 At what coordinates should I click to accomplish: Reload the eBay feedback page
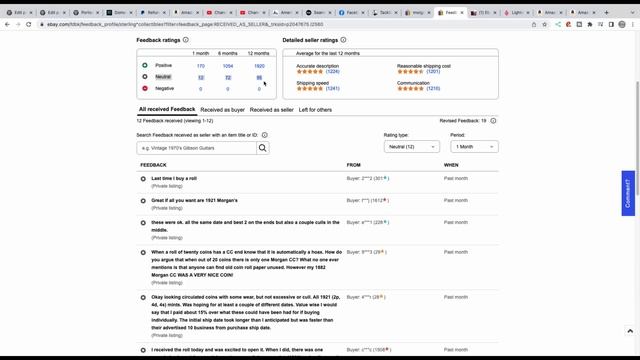29,24
